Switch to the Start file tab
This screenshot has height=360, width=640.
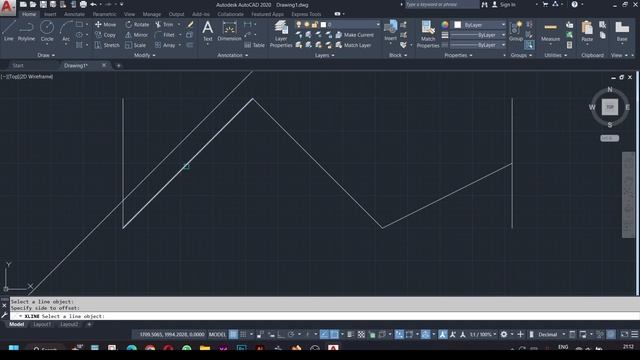[18, 66]
